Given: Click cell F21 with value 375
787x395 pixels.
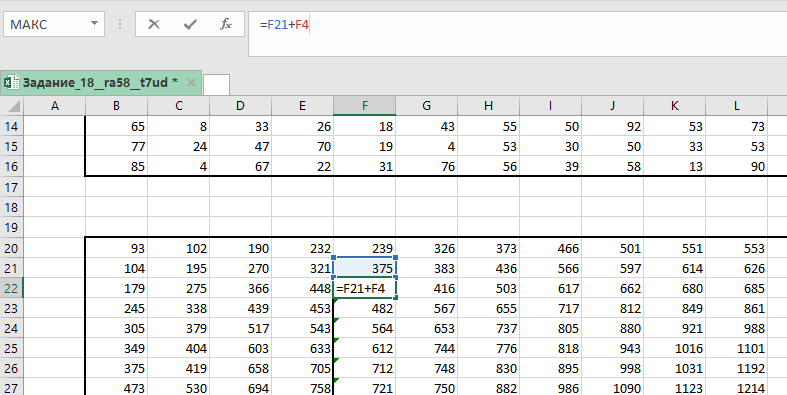Looking at the screenshot, I should [364, 268].
